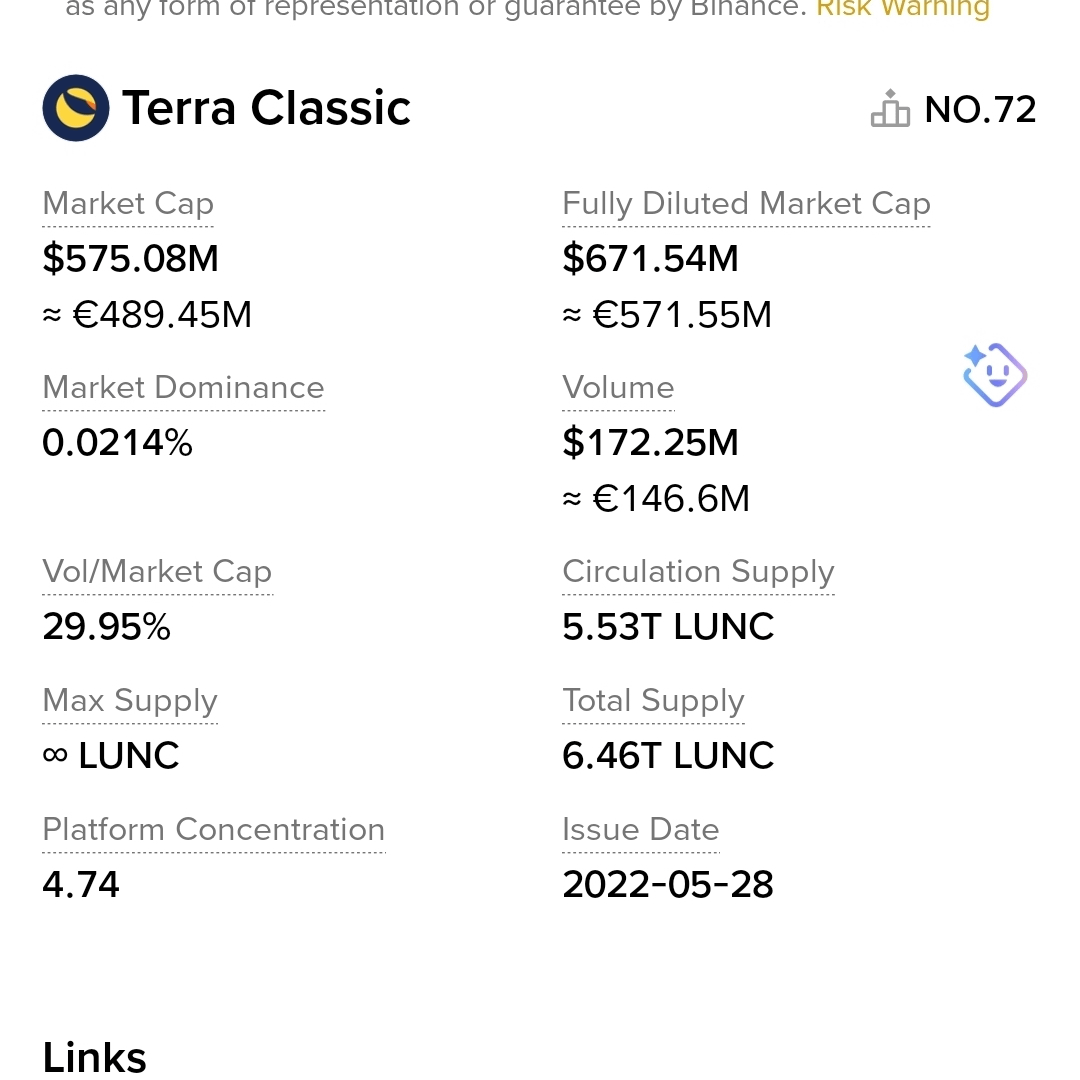The height and width of the screenshot is (1080, 1080).
Task: Tap the Total Supply label
Action: point(653,700)
